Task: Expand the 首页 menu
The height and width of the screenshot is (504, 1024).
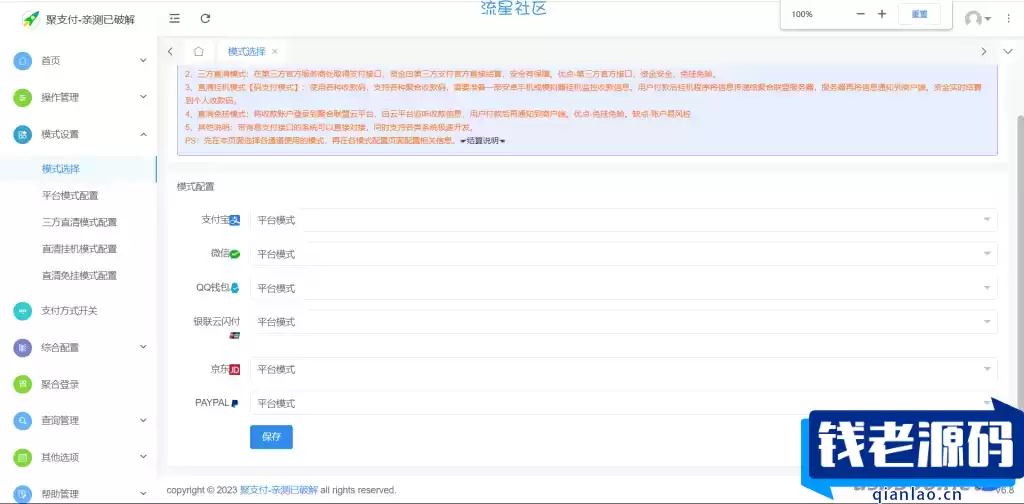Action: tap(143, 61)
